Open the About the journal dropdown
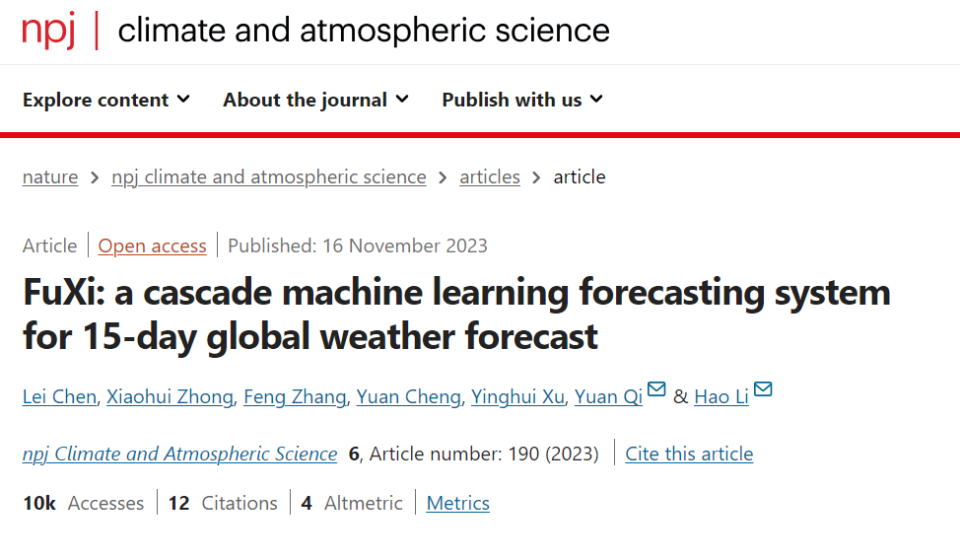960x560 pixels. click(316, 100)
